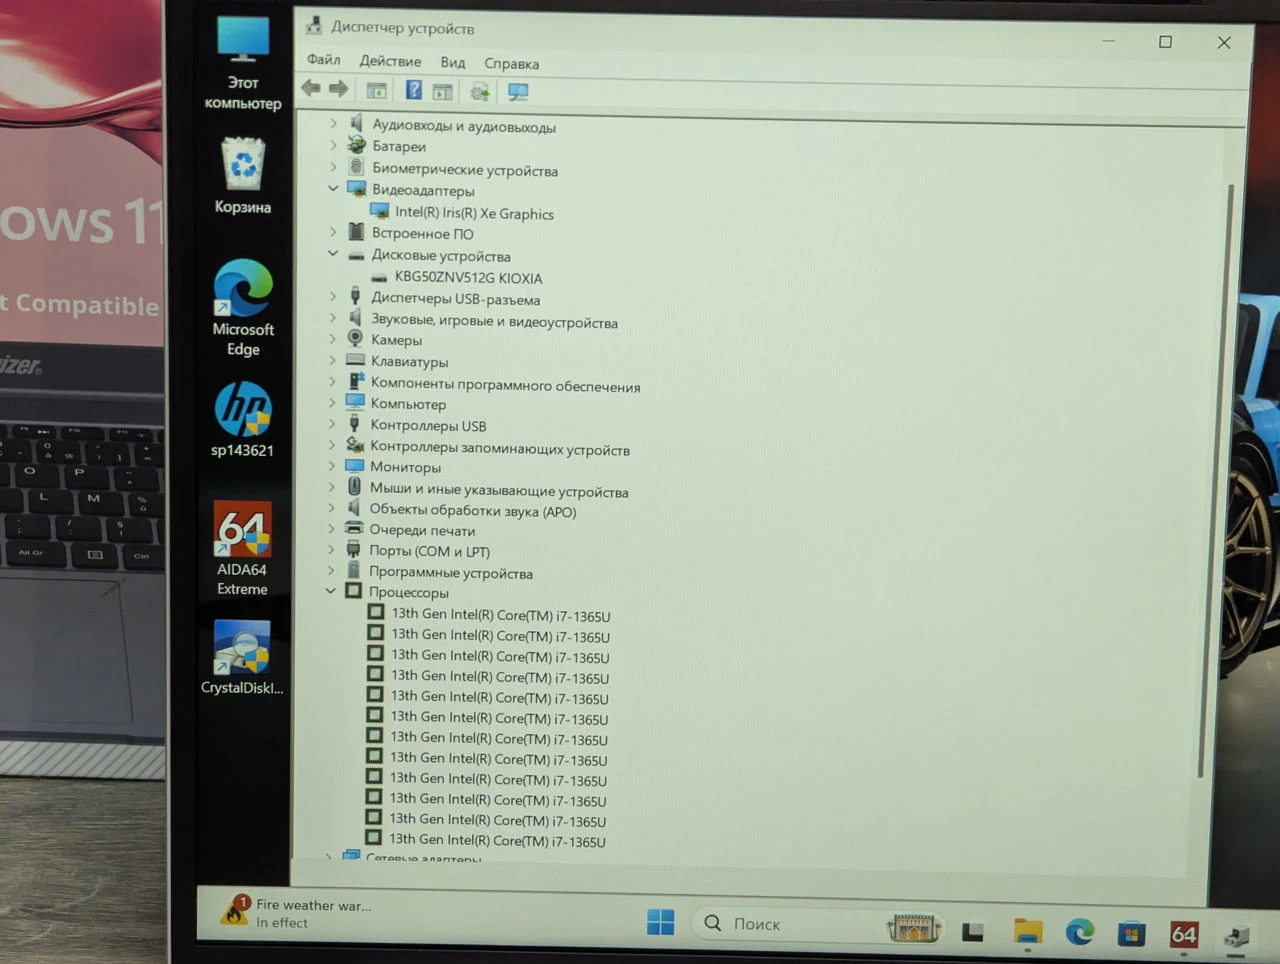Expand the Порты (COM и LPT) node
This screenshot has width=1280, height=964.
(x=331, y=550)
